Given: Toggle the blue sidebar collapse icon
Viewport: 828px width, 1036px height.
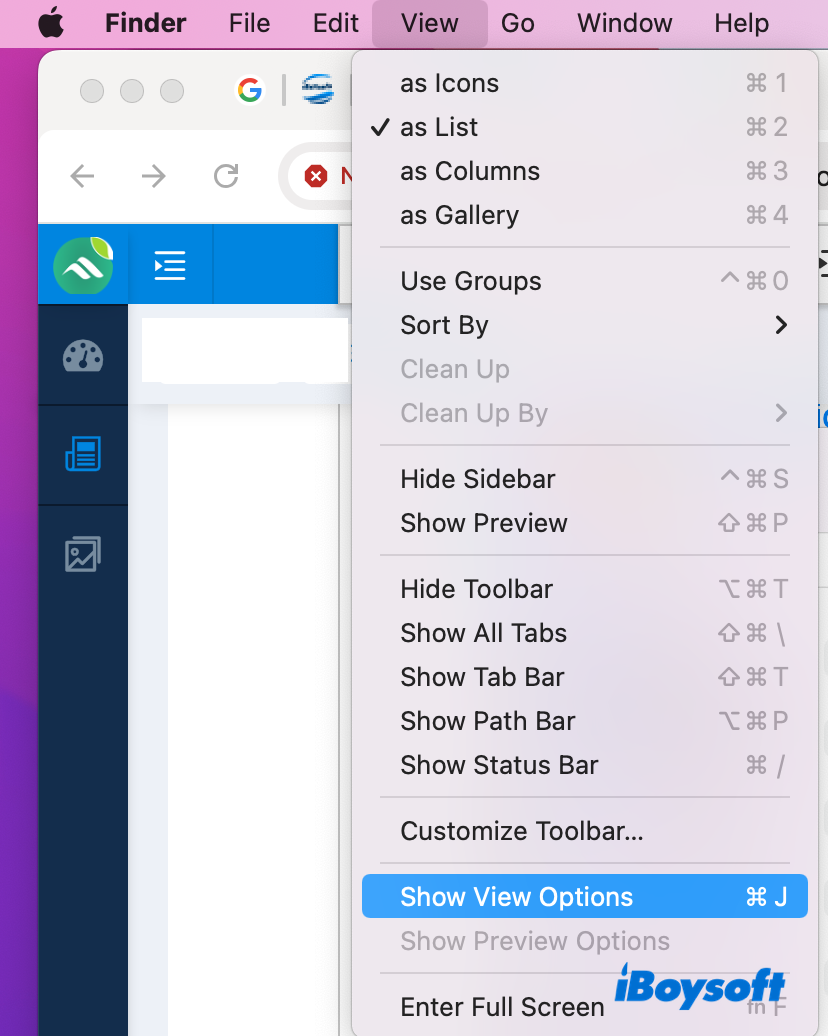Looking at the screenshot, I should 170,266.
